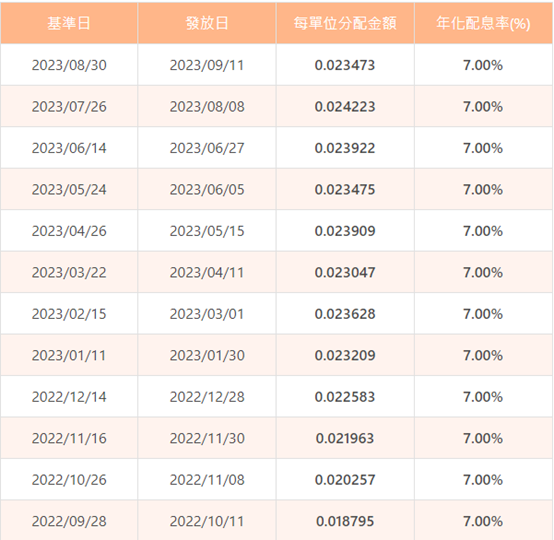Select the 2023/06/14 record date cell

69,148
